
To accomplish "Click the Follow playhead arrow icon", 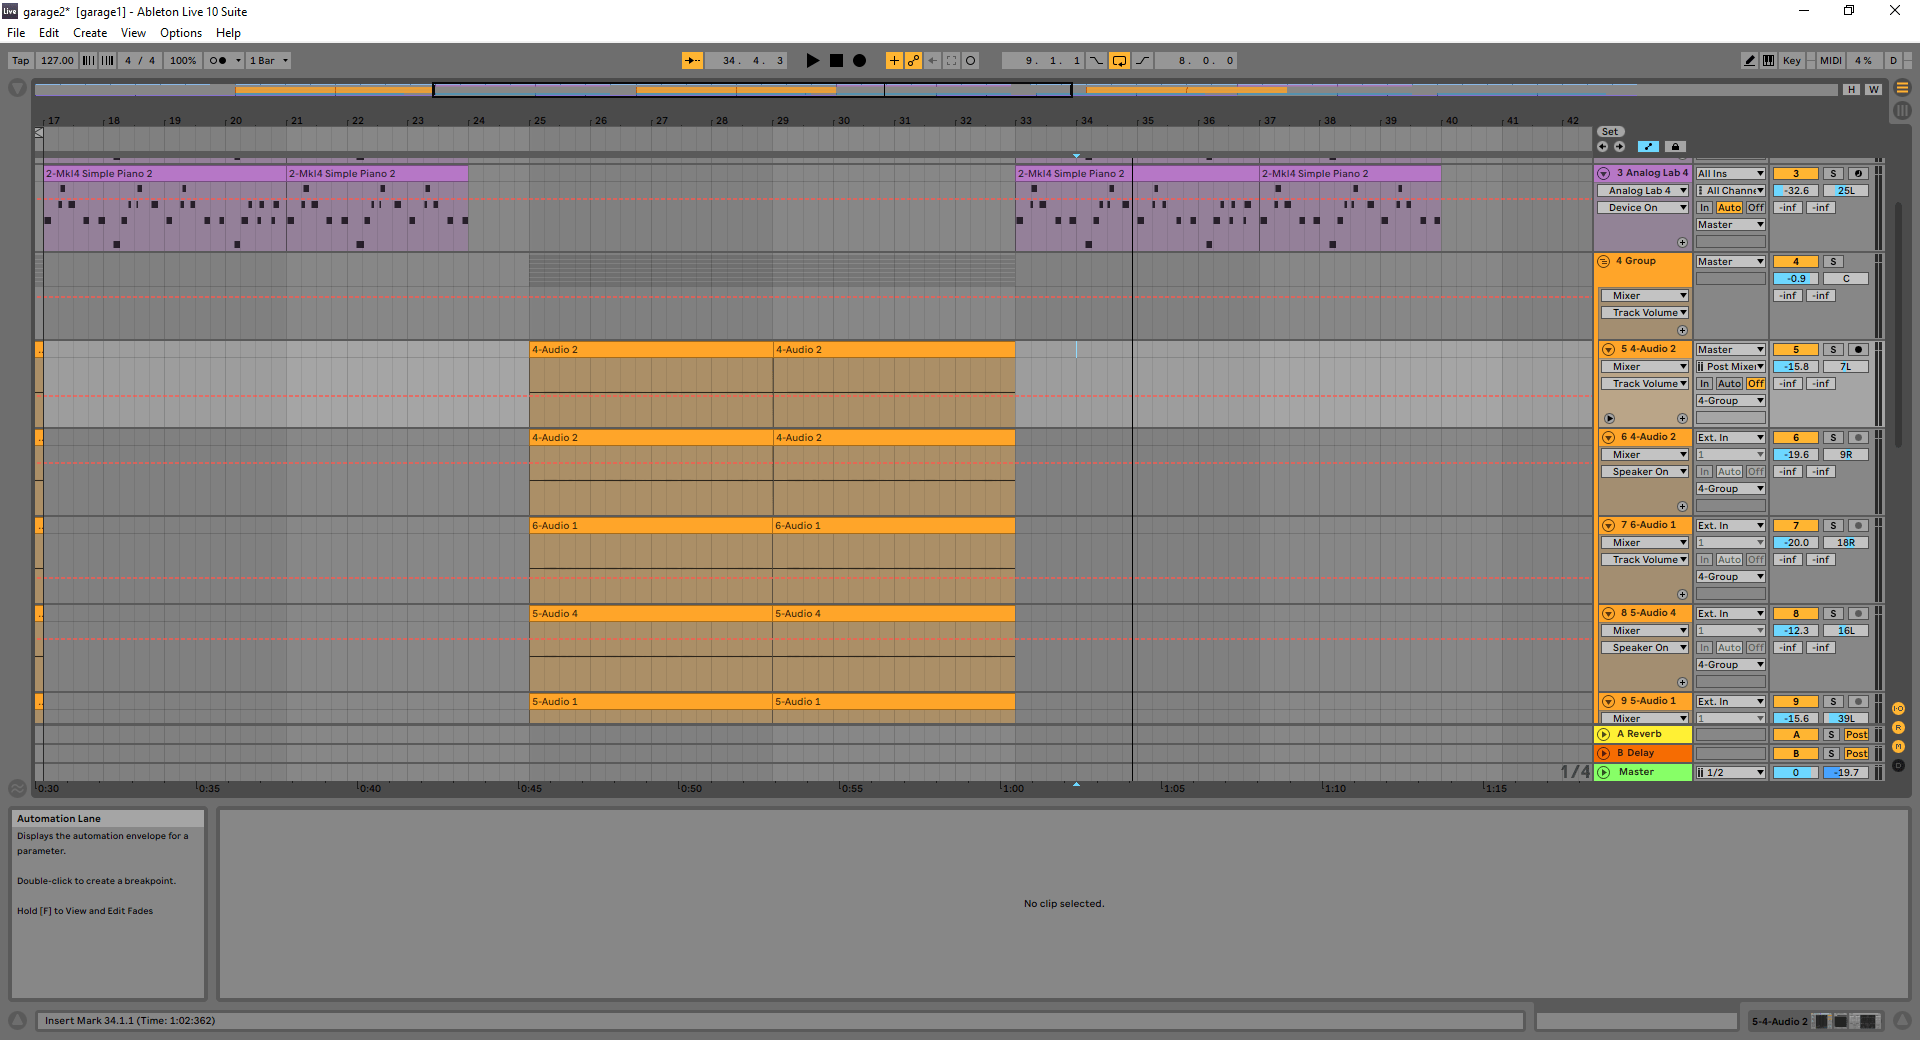I will pos(693,60).
